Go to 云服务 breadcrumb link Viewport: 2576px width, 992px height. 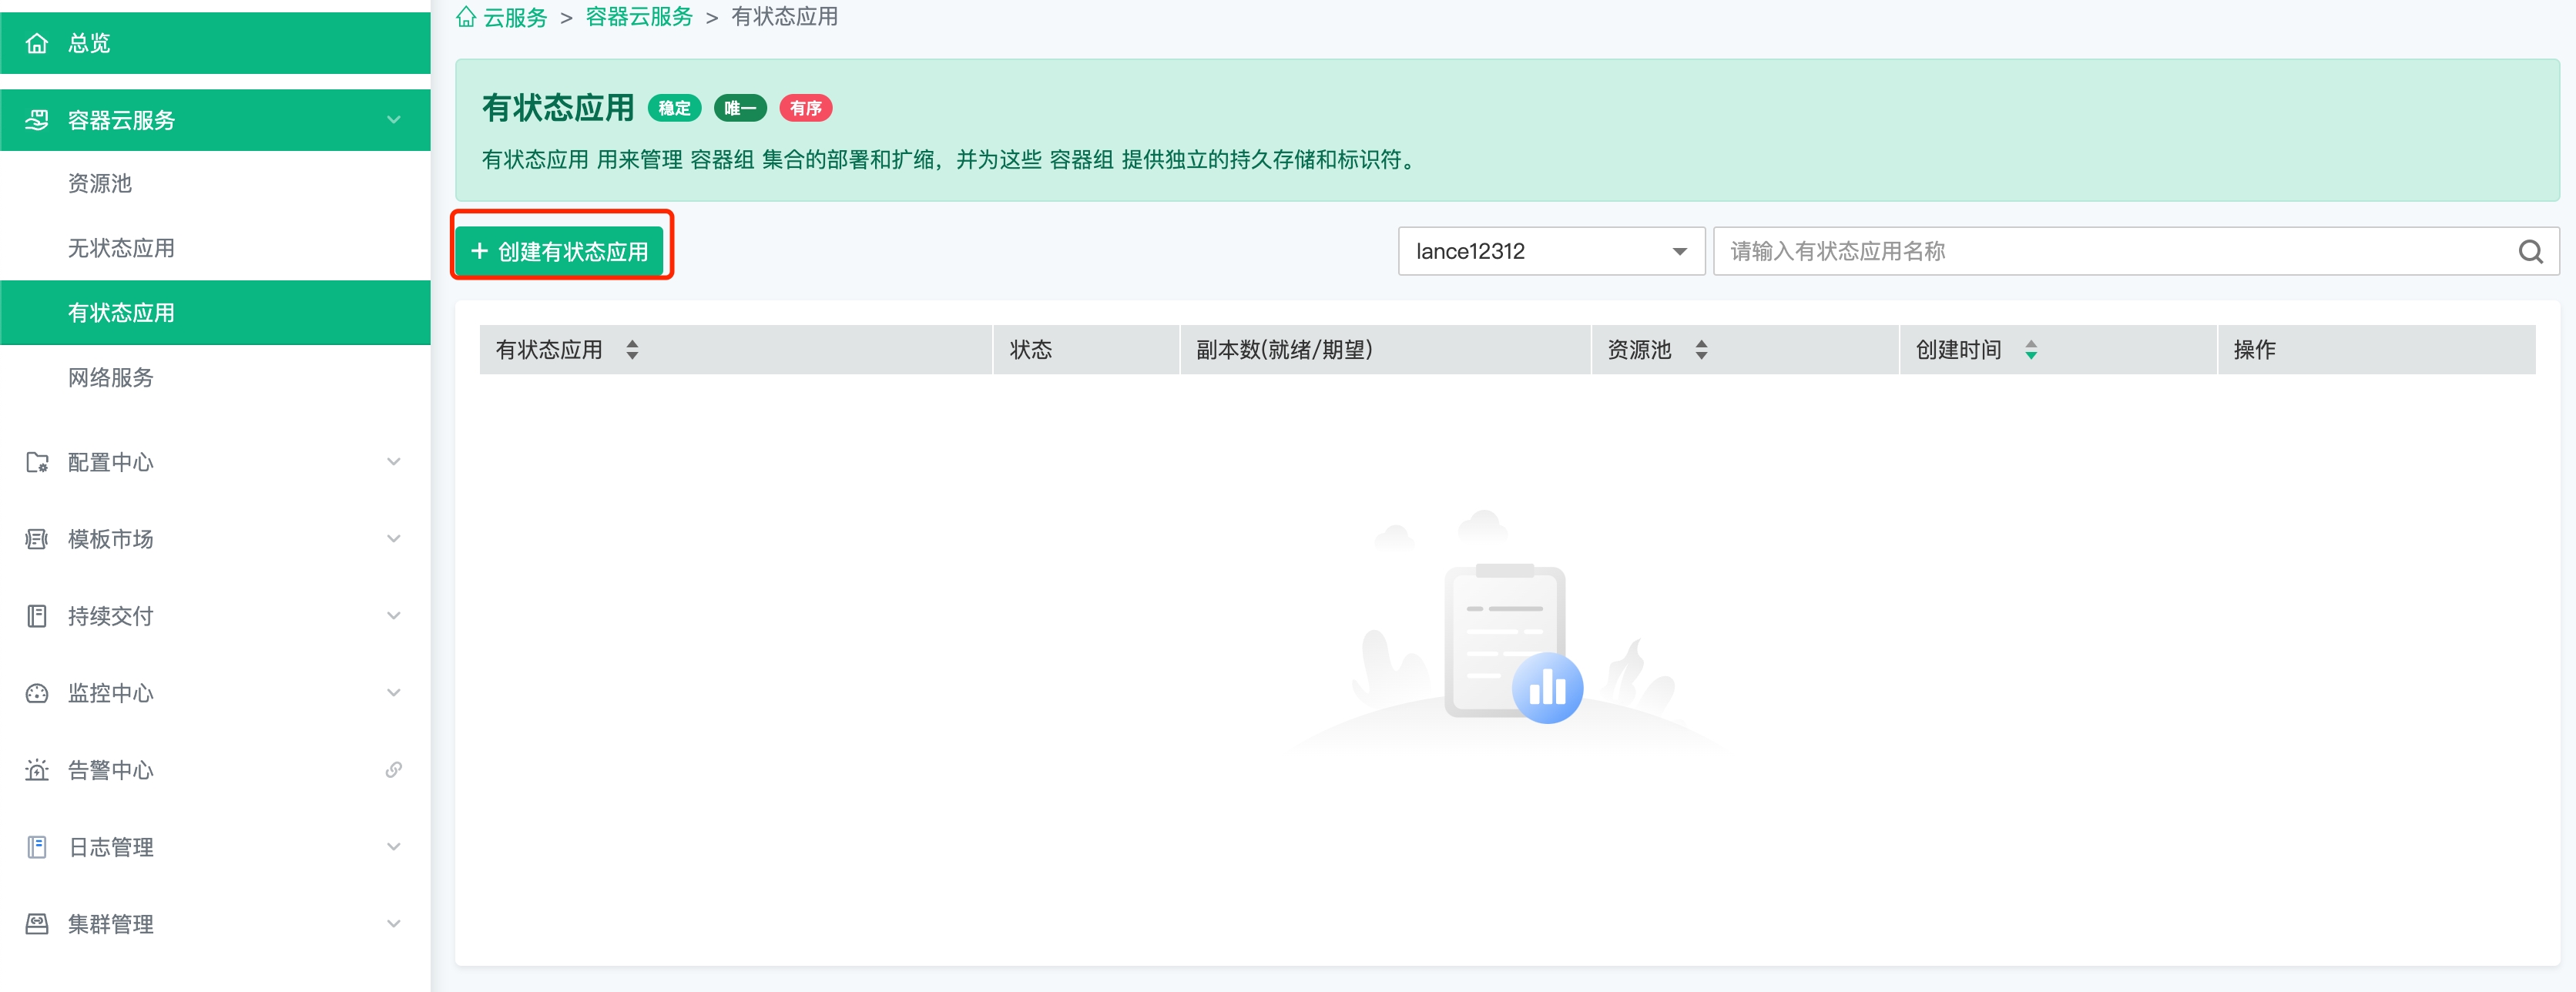[x=515, y=17]
